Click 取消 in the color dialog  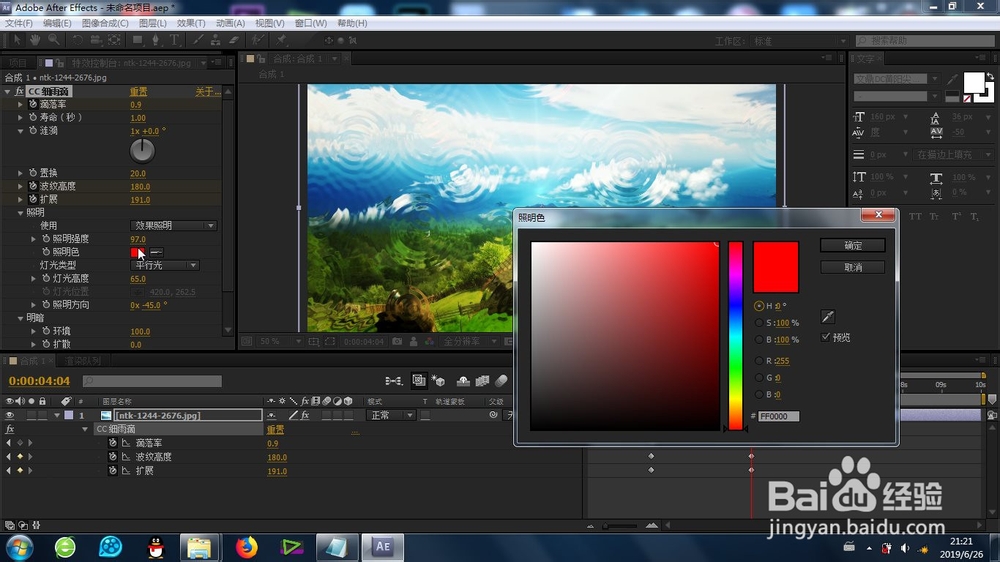[853, 267]
